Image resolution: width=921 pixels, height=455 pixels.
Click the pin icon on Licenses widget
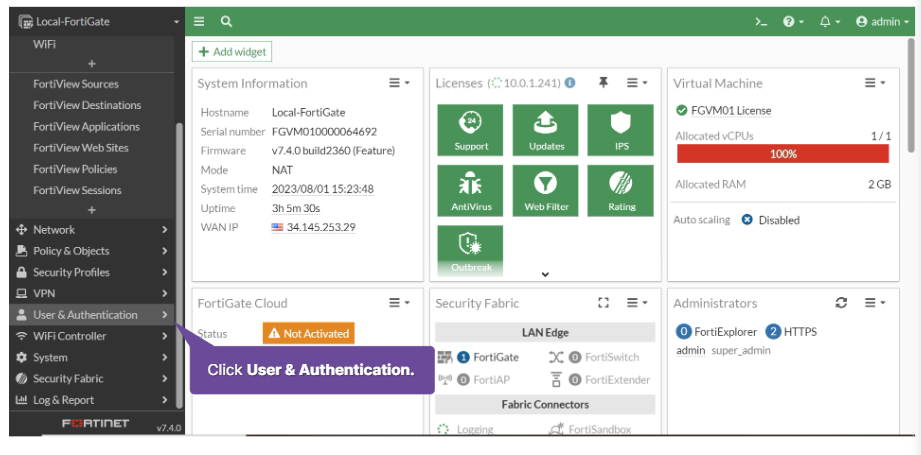603,83
